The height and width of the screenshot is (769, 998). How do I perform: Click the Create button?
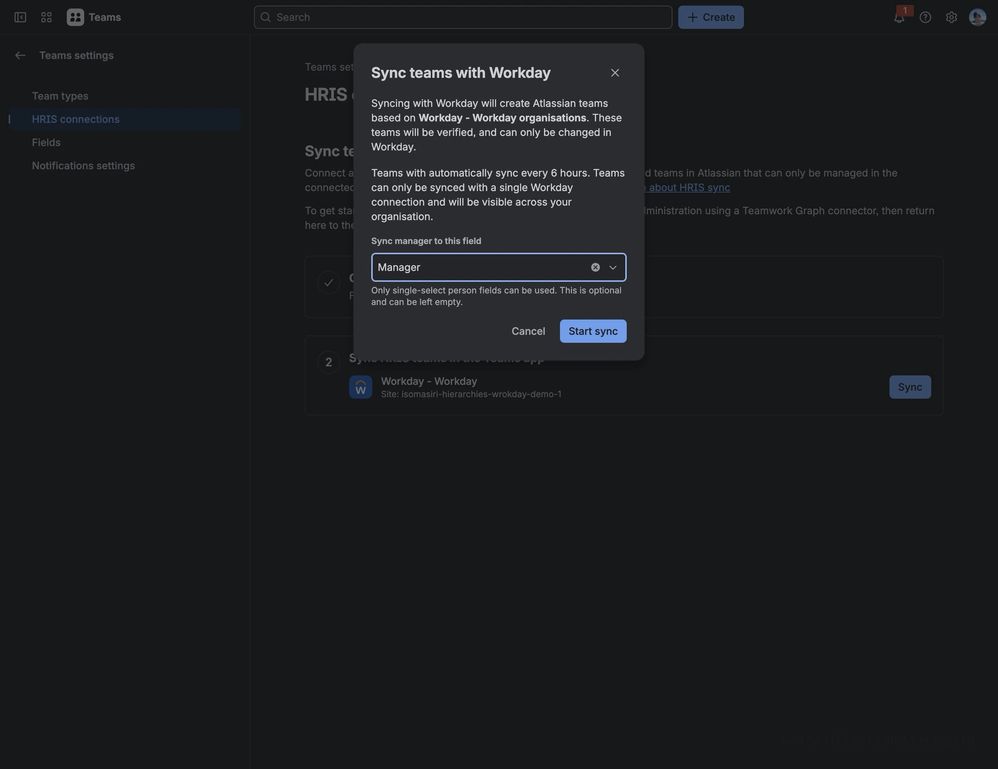tap(711, 17)
